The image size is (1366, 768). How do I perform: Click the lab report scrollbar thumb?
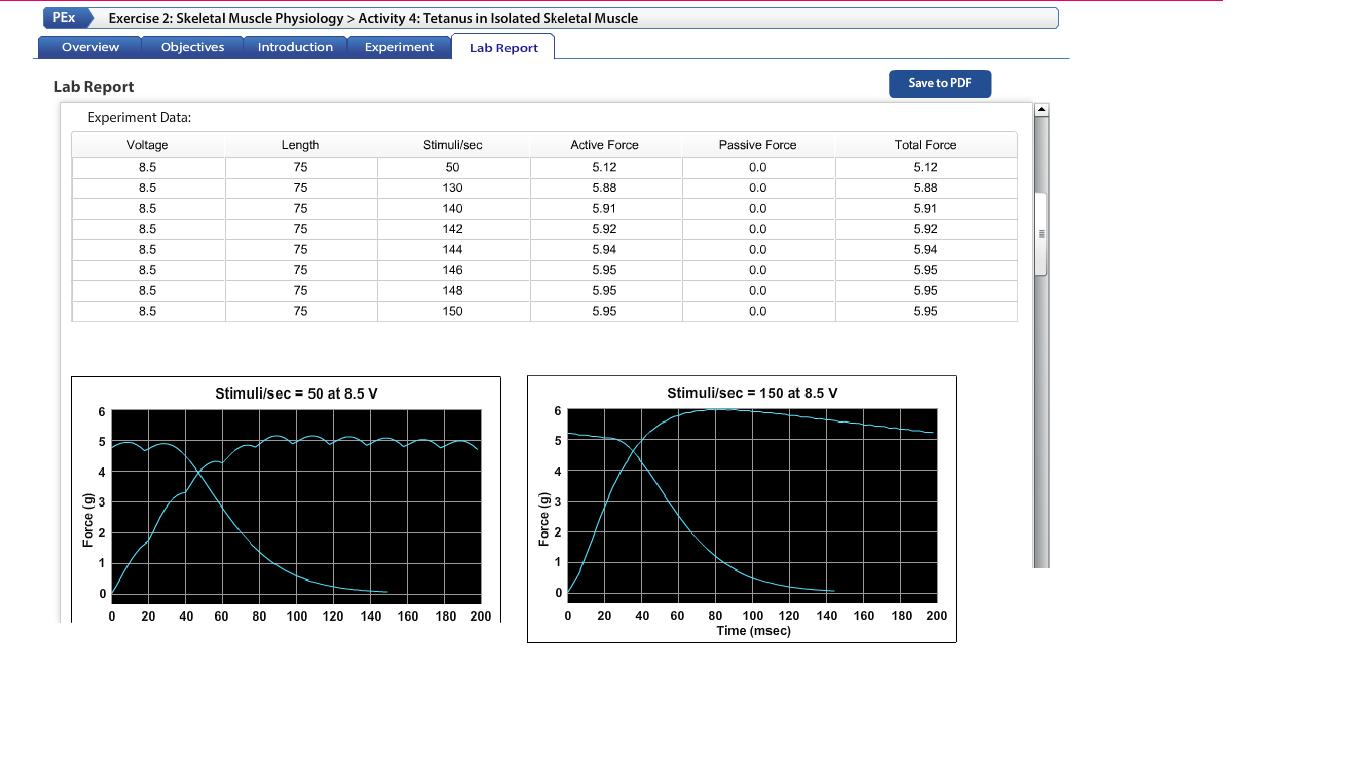1041,234
